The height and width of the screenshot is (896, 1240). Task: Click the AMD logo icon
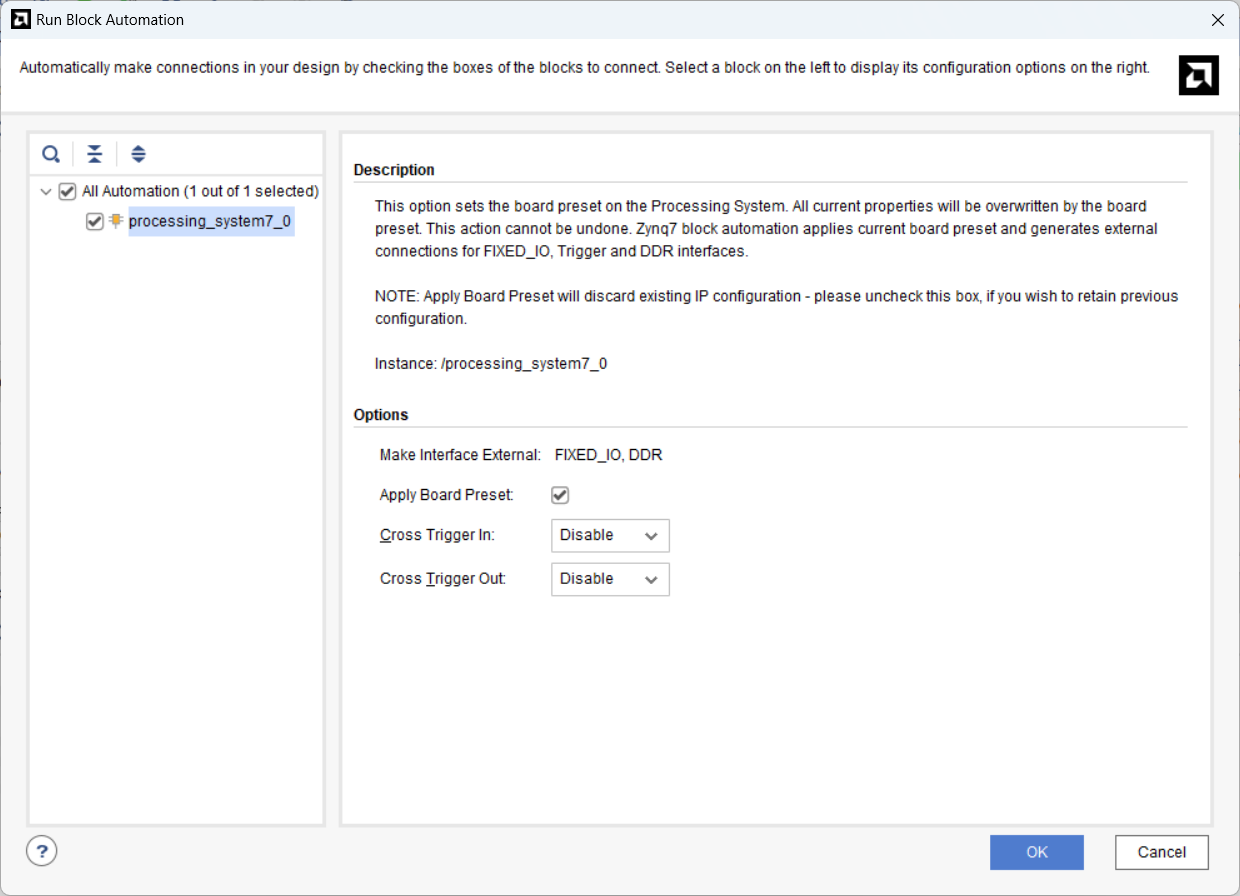(x=1198, y=75)
